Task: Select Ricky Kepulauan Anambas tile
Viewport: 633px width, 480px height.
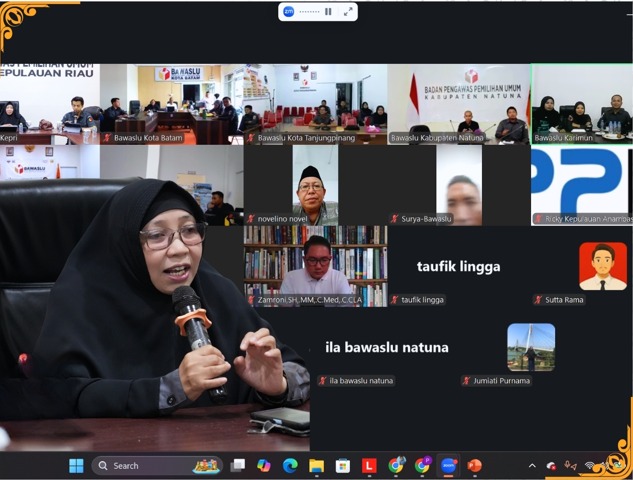Action: pyautogui.click(x=582, y=185)
